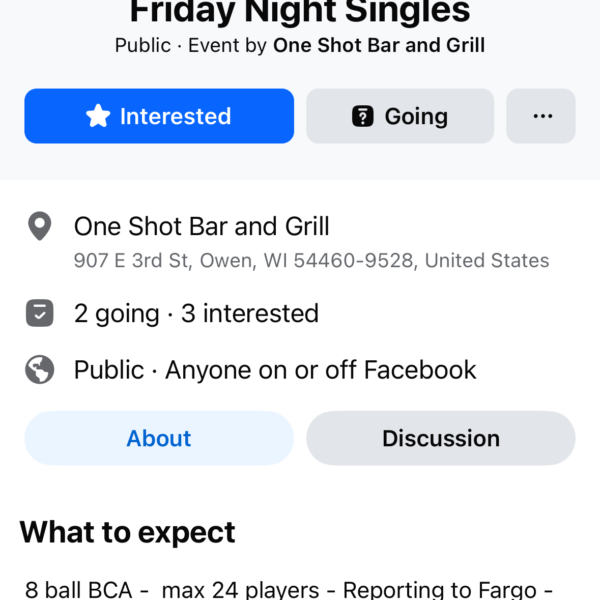Image resolution: width=600 pixels, height=600 pixels.
Task: Click the globe privacy icon
Action: coord(39,370)
